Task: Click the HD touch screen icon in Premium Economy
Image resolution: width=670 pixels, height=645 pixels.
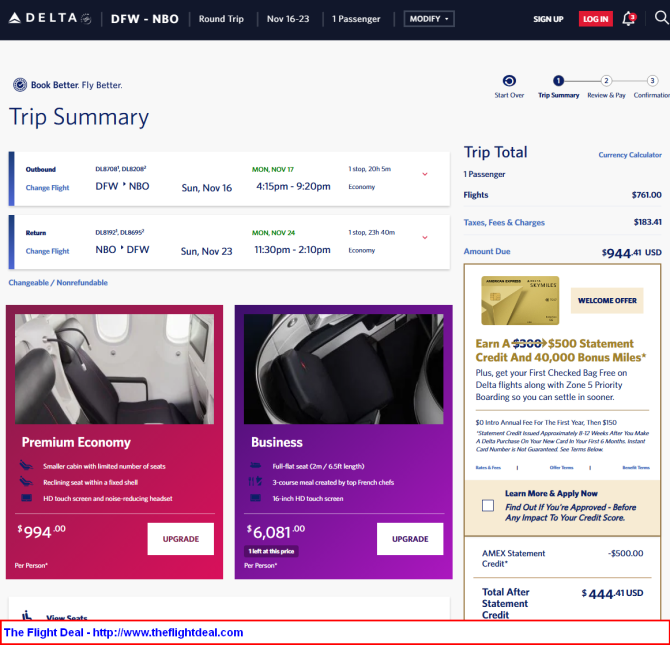Action: point(26,498)
